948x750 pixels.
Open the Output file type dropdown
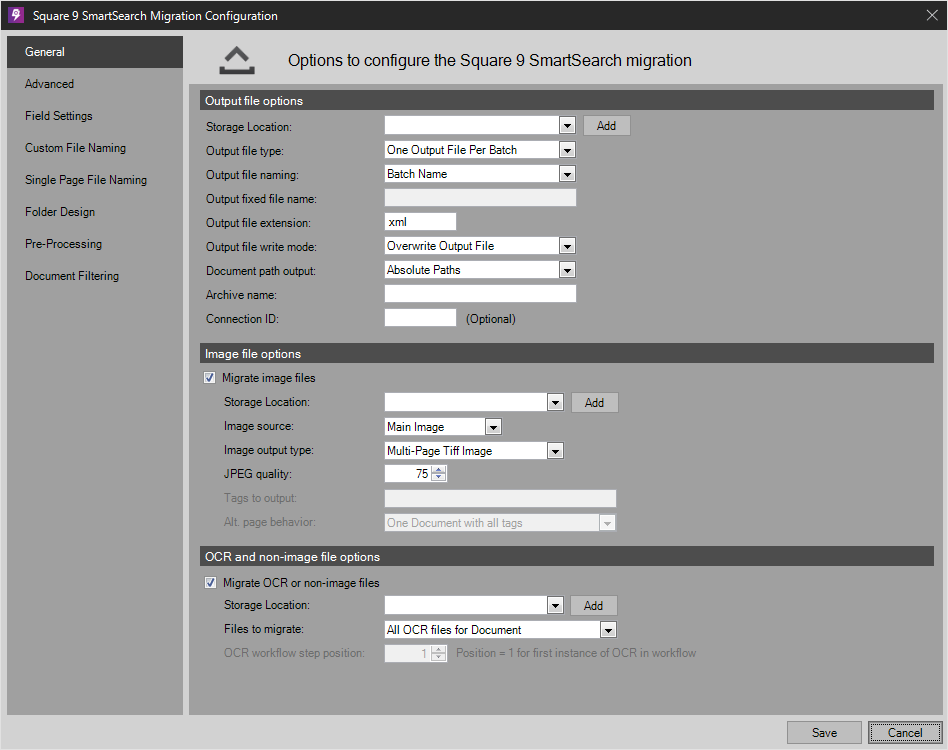pyautogui.click(x=567, y=150)
